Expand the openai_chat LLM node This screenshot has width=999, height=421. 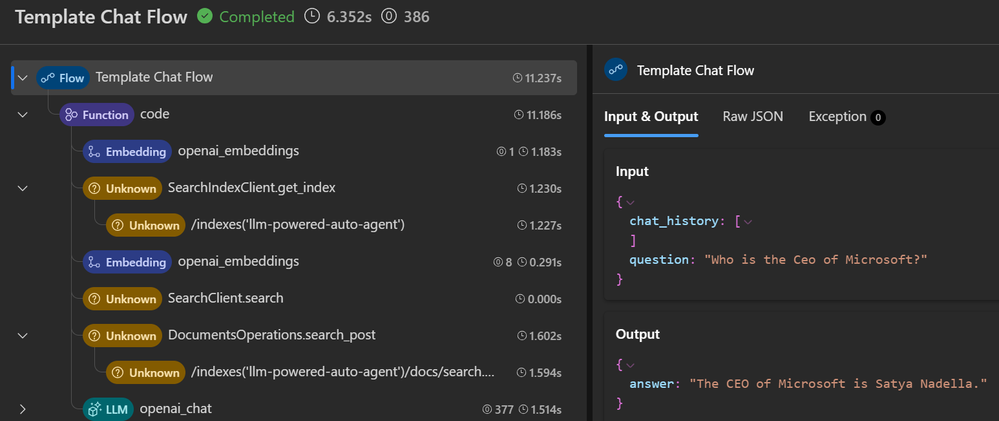(23, 409)
